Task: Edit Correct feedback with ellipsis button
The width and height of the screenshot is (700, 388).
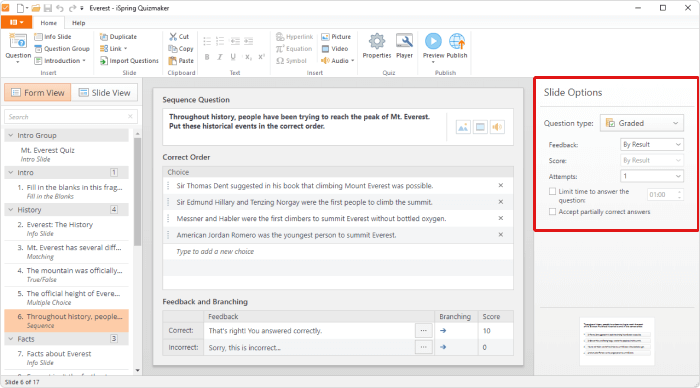Action: [x=423, y=331]
